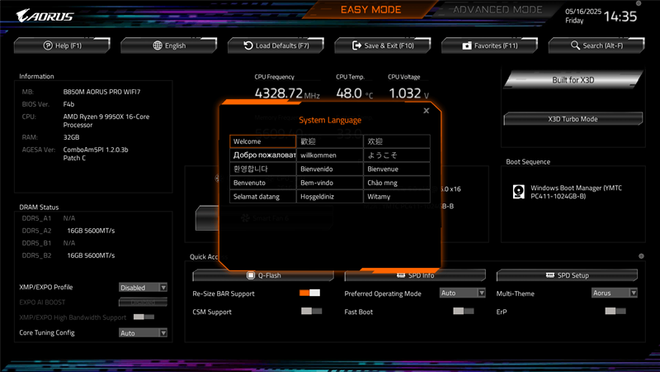
Task: Open the XMP/EXPO Profile dropdown
Action: point(143,287)
